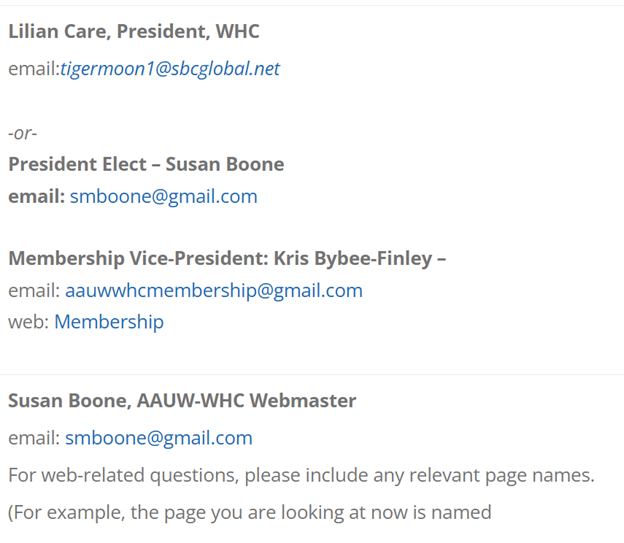Click the Kris Bybee-Finley name
This screenshot has height=543, width=624.
353,258
